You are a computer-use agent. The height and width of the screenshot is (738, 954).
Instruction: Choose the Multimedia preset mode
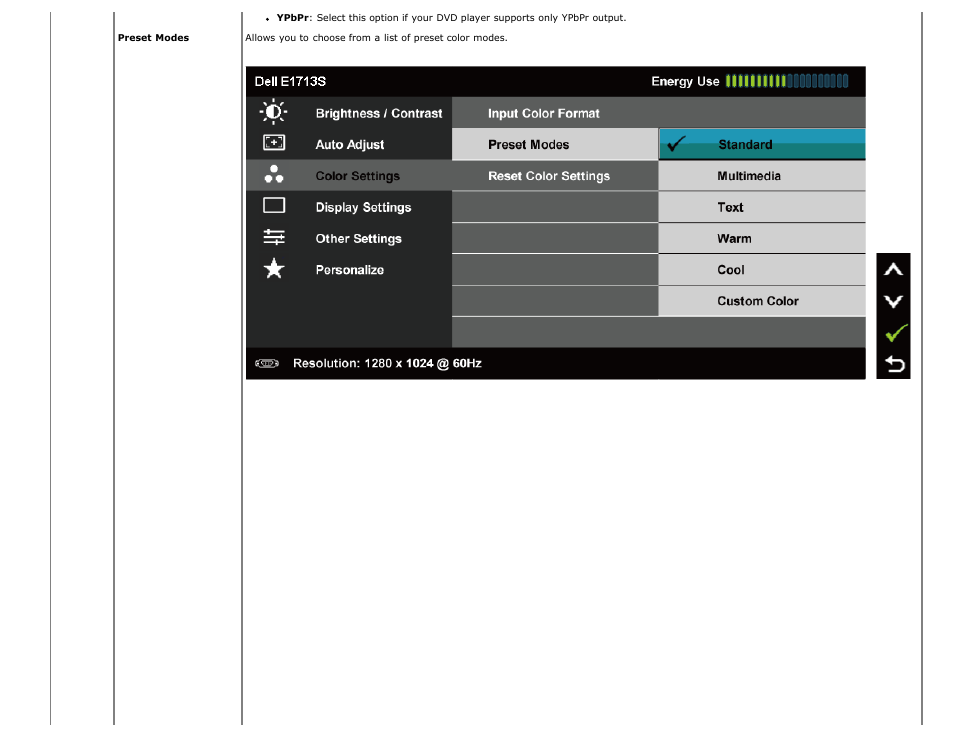click(761, 176)
